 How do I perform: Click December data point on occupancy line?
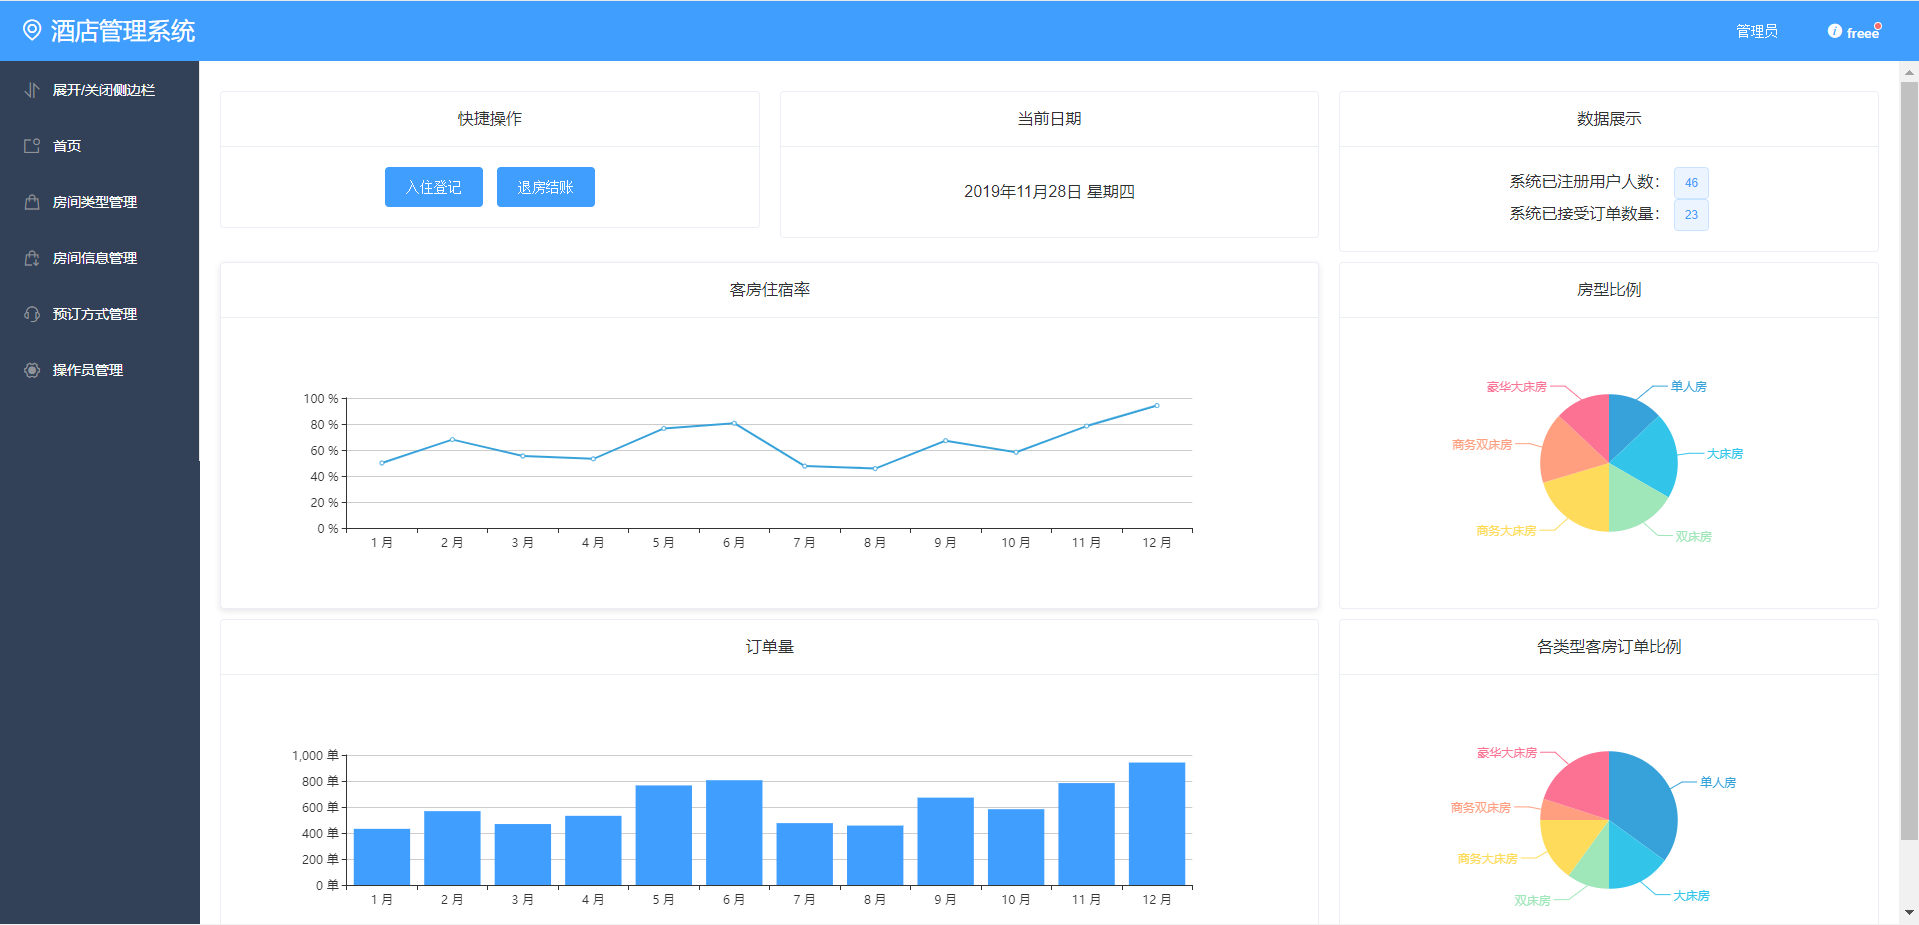[x=1157, y=405]
